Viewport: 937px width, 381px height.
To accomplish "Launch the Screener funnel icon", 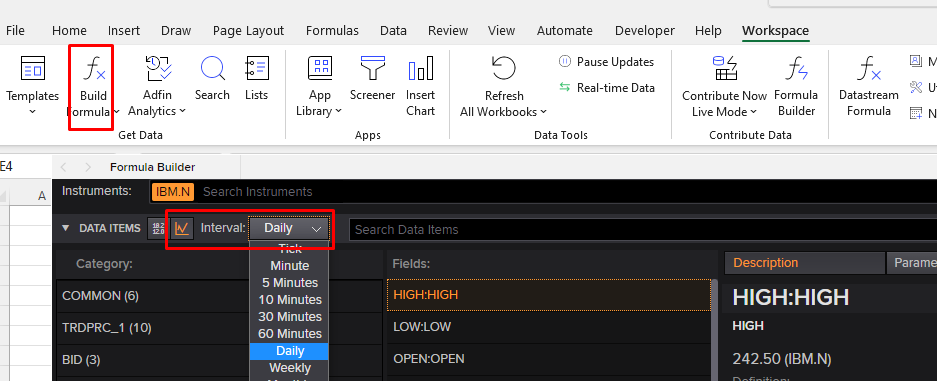I will tap(372, 68).
